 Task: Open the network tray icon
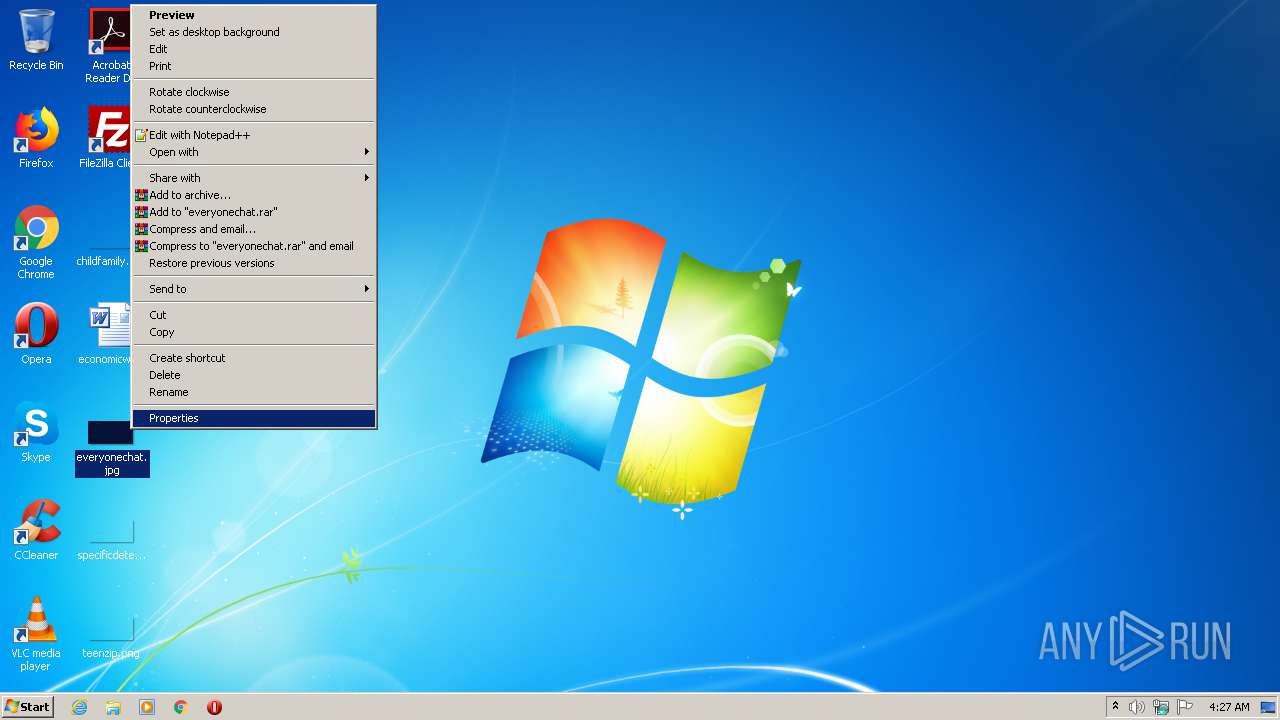point(1161,707)
